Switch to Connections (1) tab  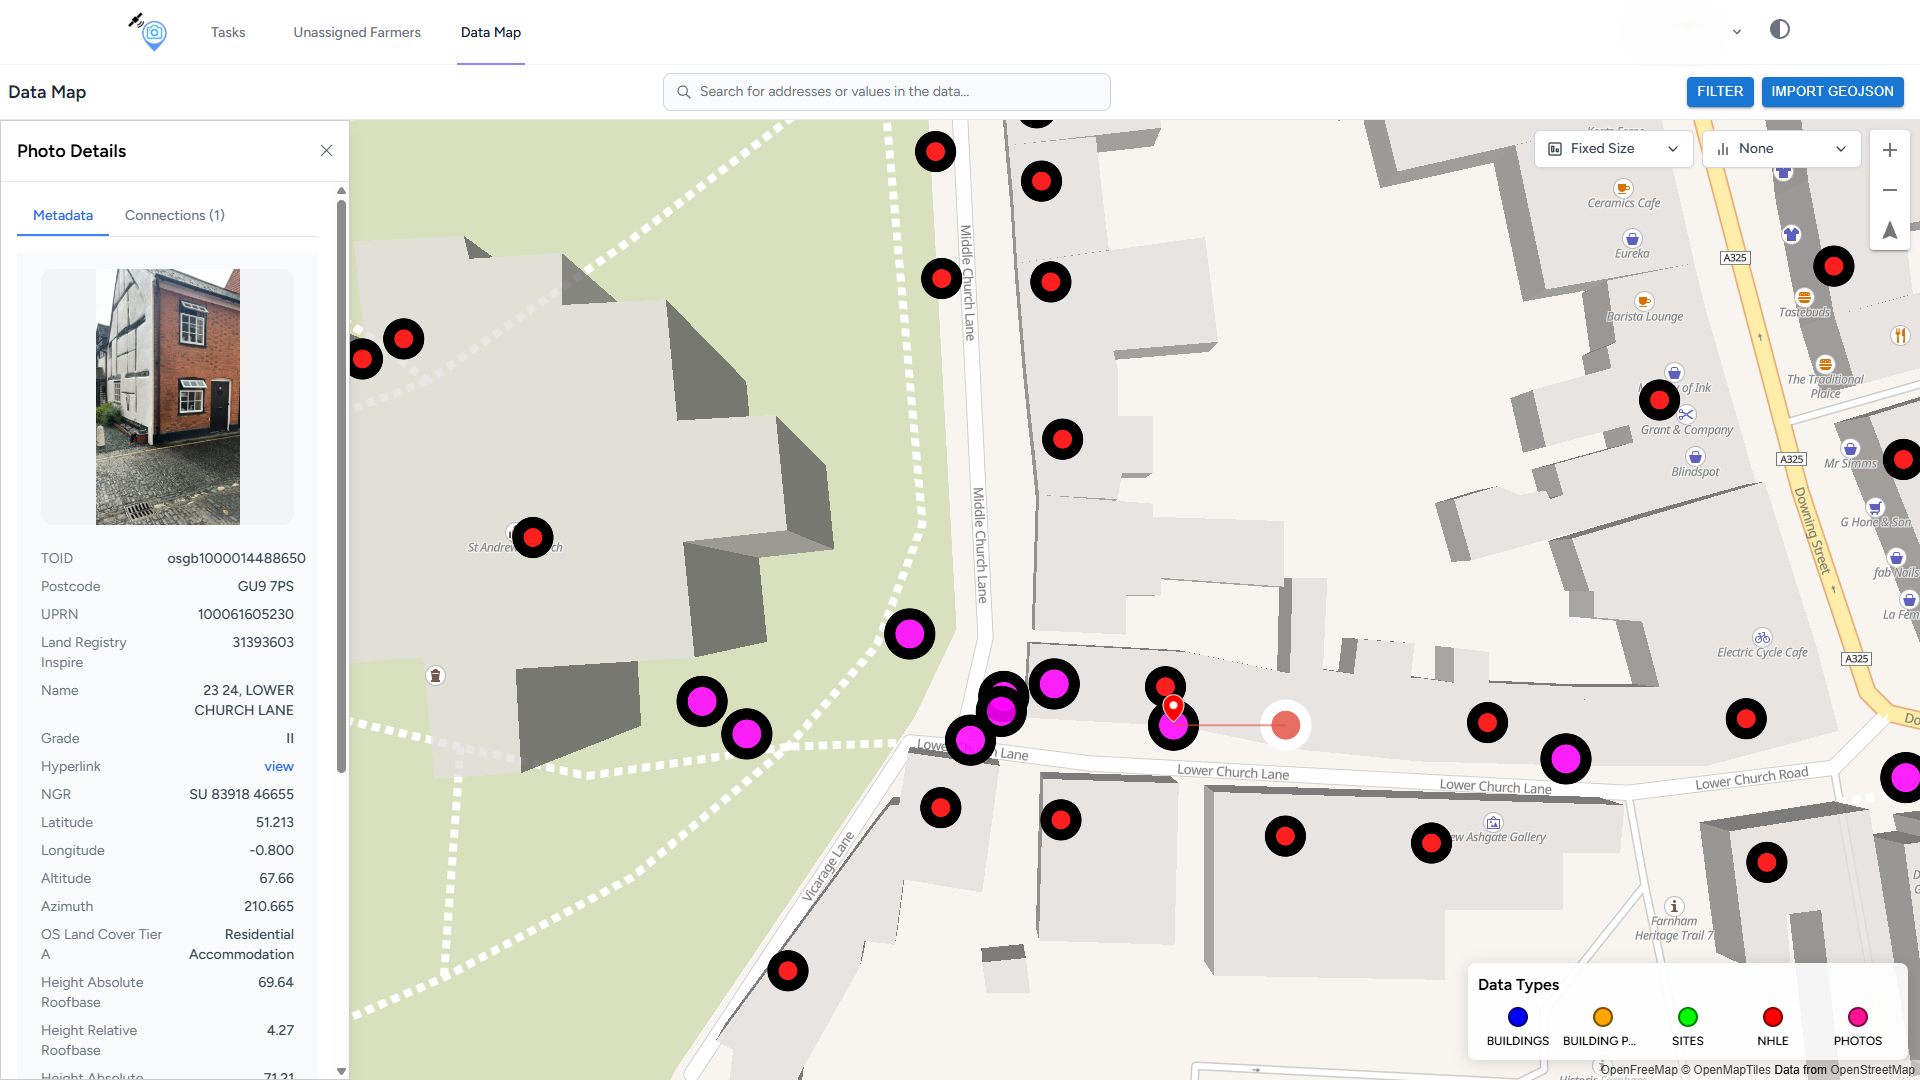click(x=175, y=215)
